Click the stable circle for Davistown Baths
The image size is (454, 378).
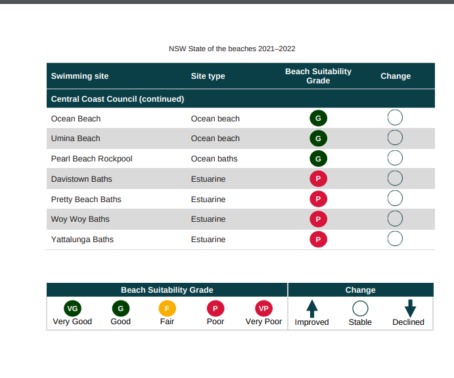tap(395, 178)
